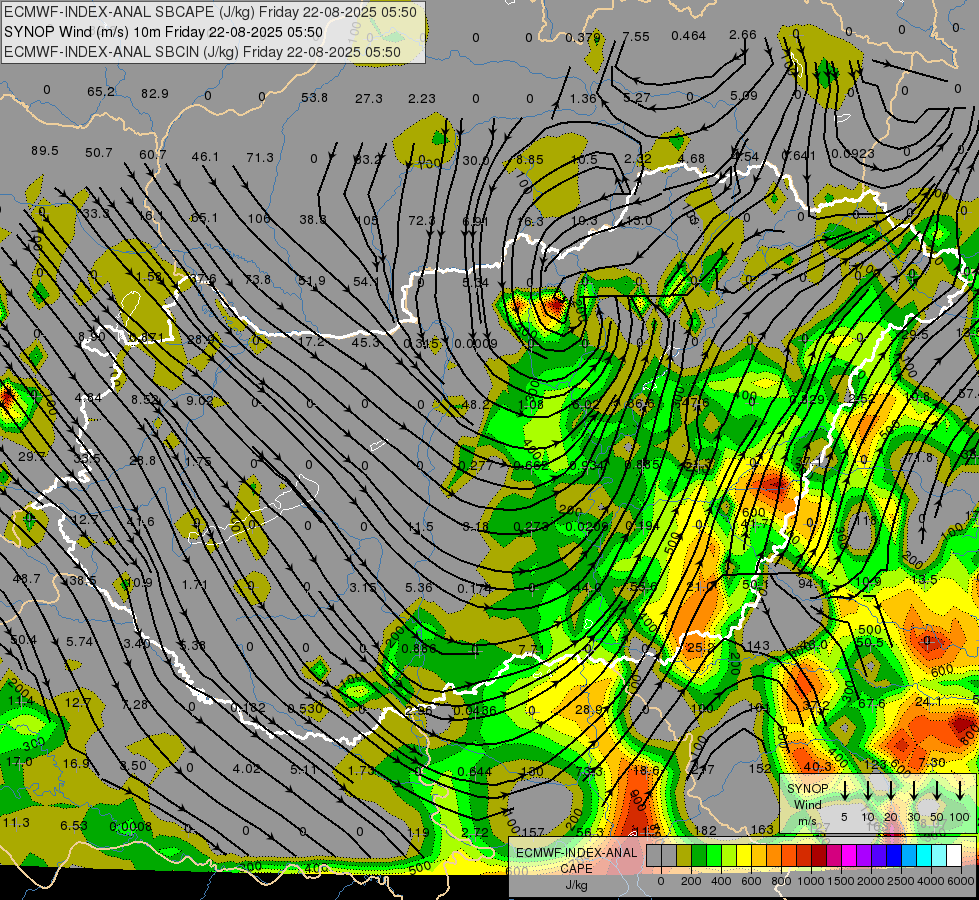
Task: Click the map value 143
Action: 758,646
